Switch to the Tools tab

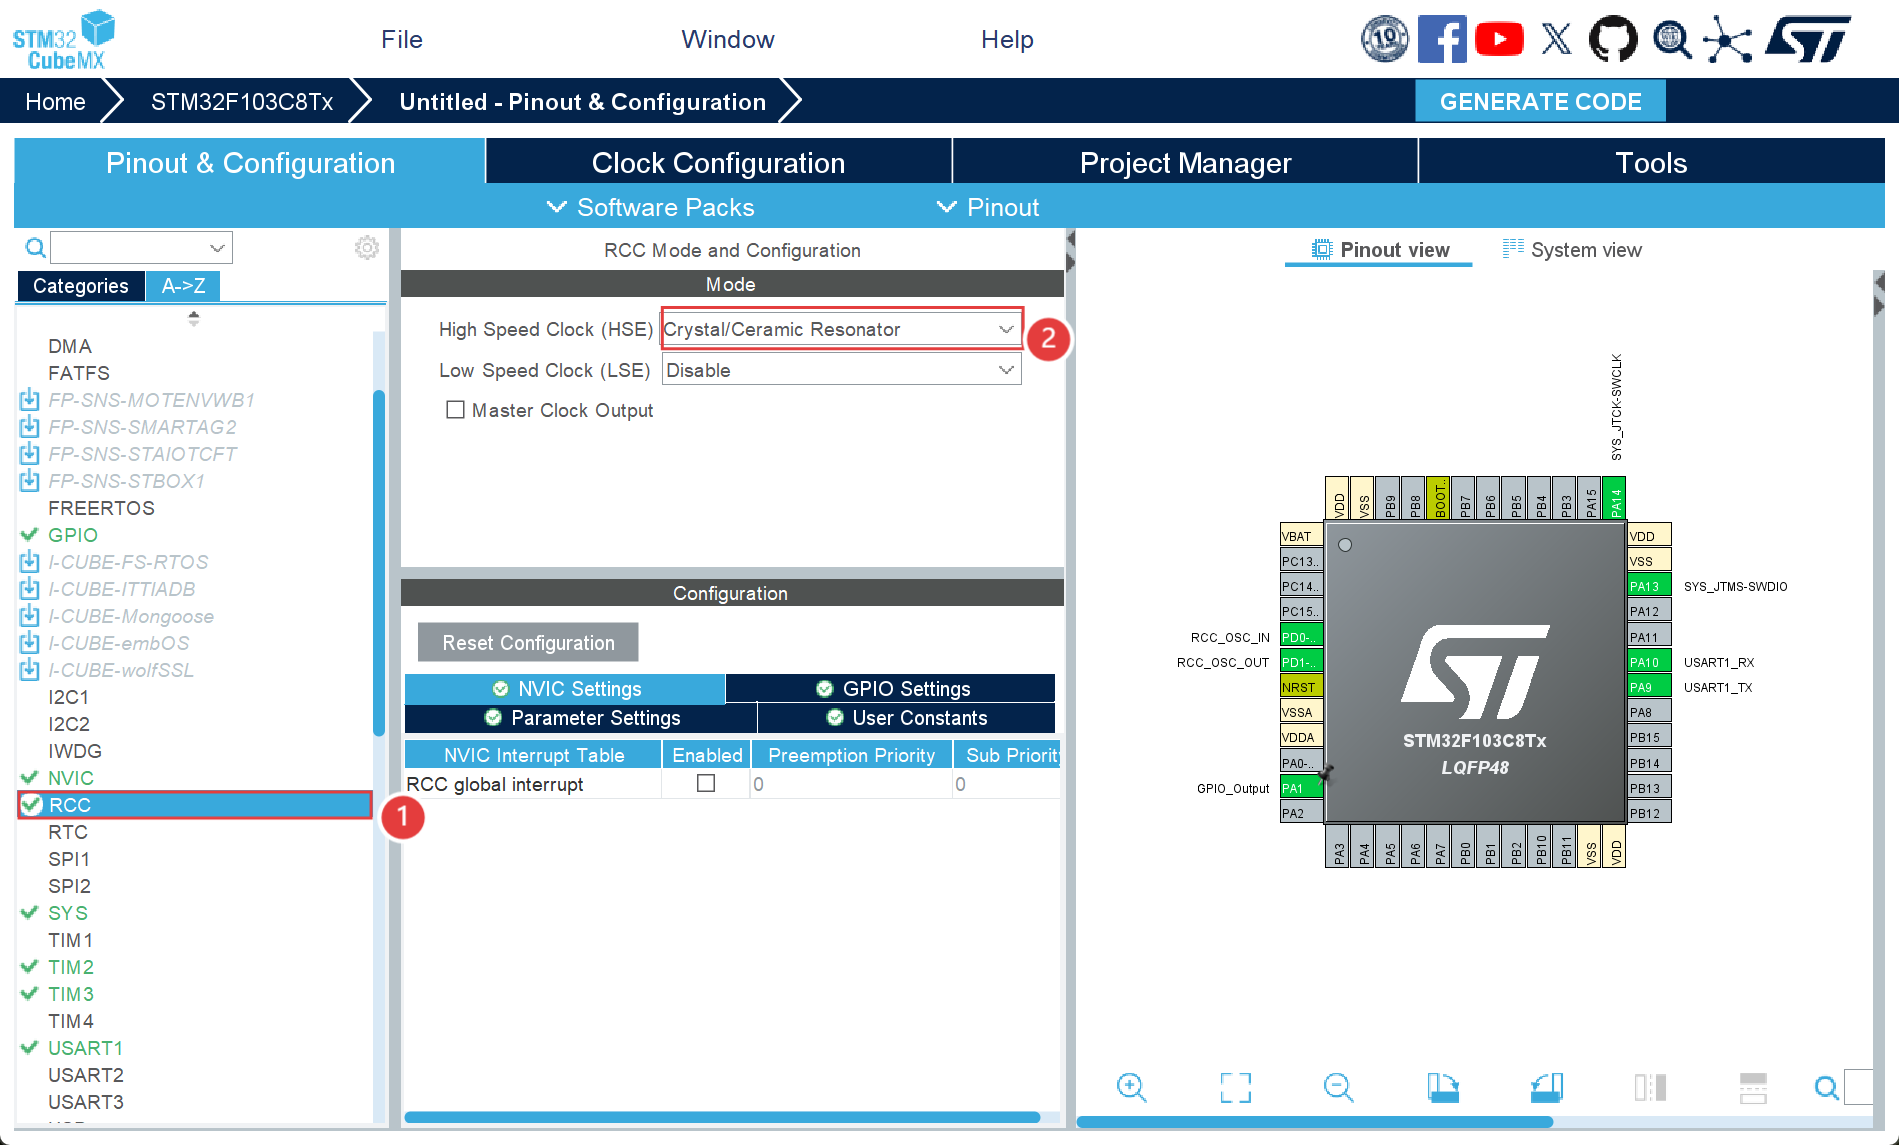tap(1651, 162)
